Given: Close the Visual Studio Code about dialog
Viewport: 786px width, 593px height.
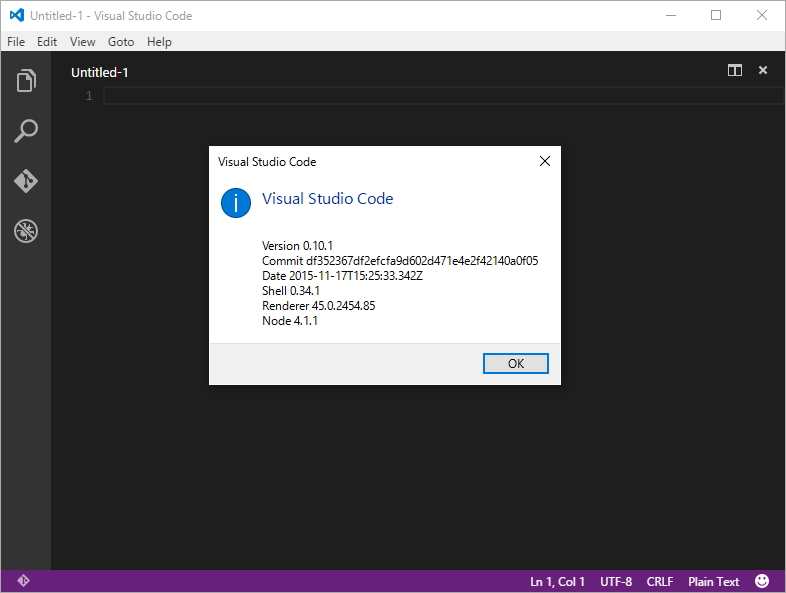Looking at the screenshot, I should coord(545,161).
